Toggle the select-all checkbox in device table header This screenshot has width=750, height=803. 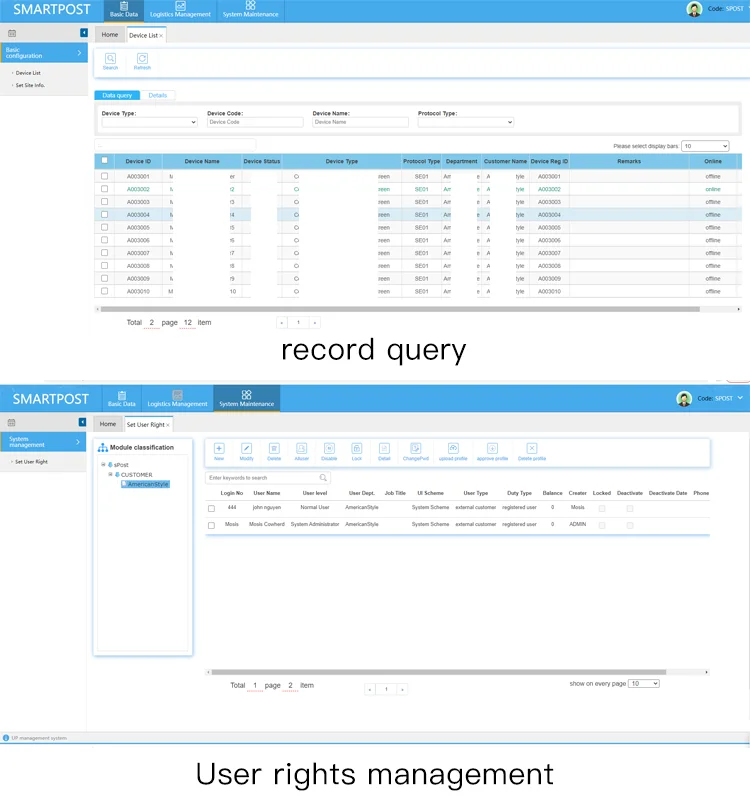(x=104, y=161)
